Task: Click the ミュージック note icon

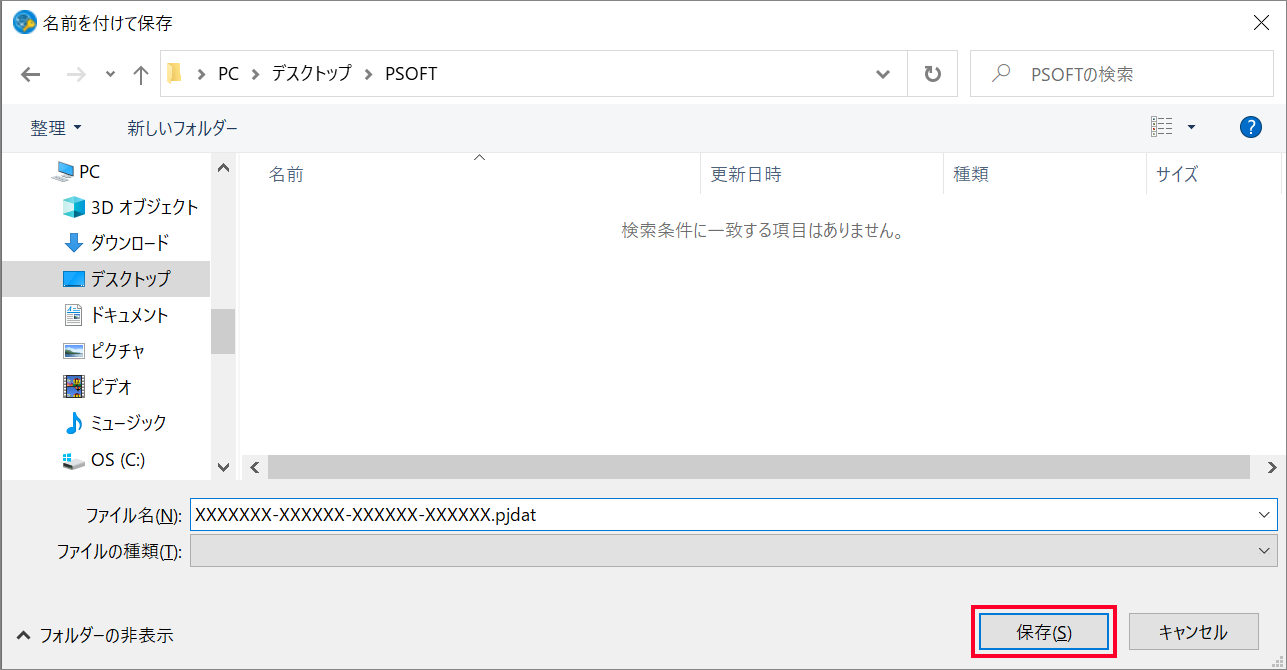Action: point(74,423)
